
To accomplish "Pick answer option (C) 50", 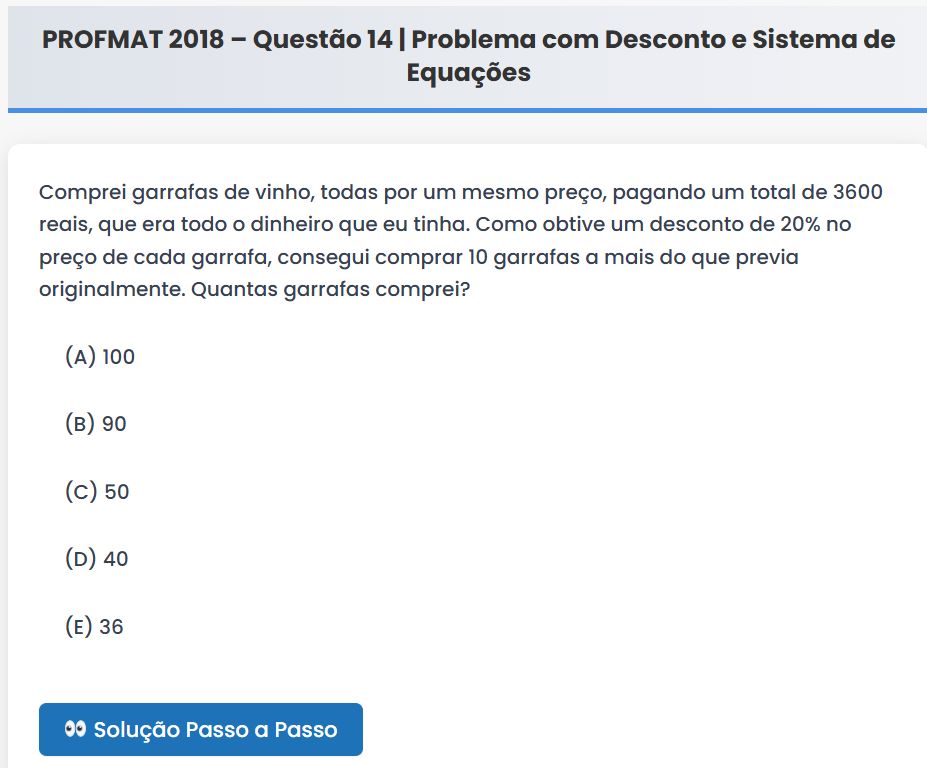I will pyautogui.click(x=97, y=492).
